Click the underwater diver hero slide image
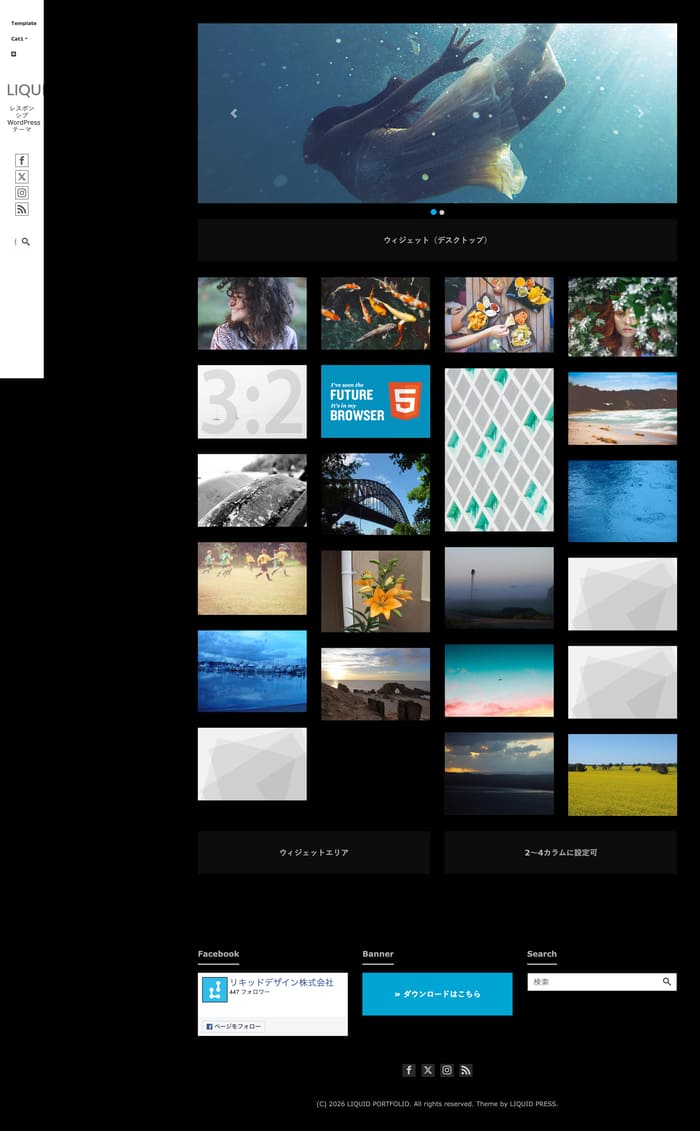700x1131 pixels. 437,113
